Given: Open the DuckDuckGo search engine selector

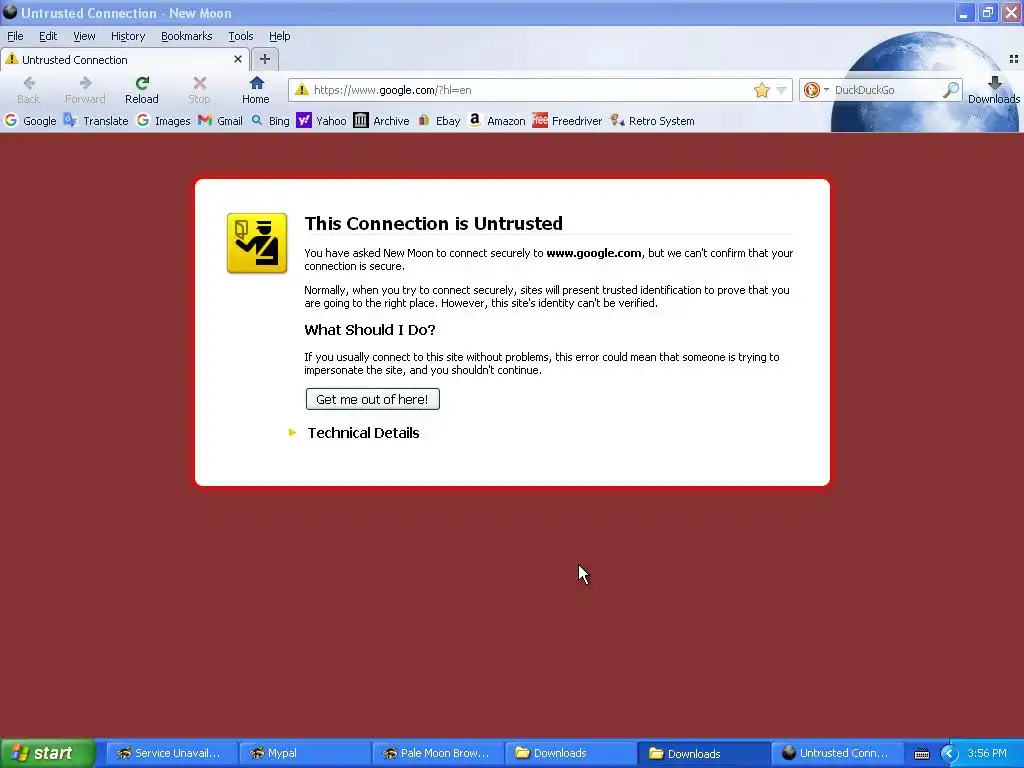Looking at the screenshot, I should tap(816, 90).
